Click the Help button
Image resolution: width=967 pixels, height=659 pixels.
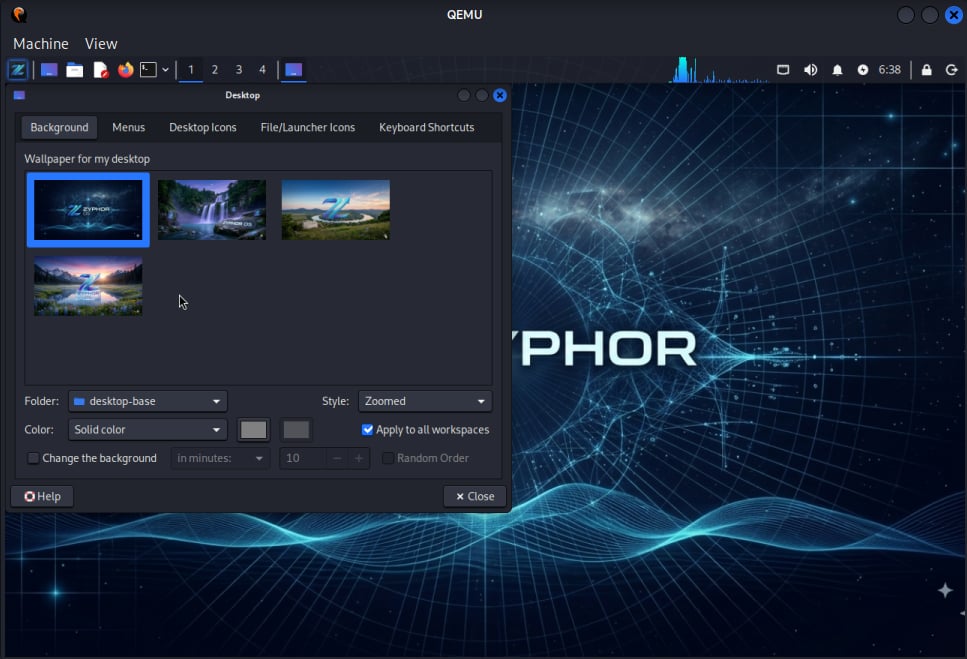42,496
